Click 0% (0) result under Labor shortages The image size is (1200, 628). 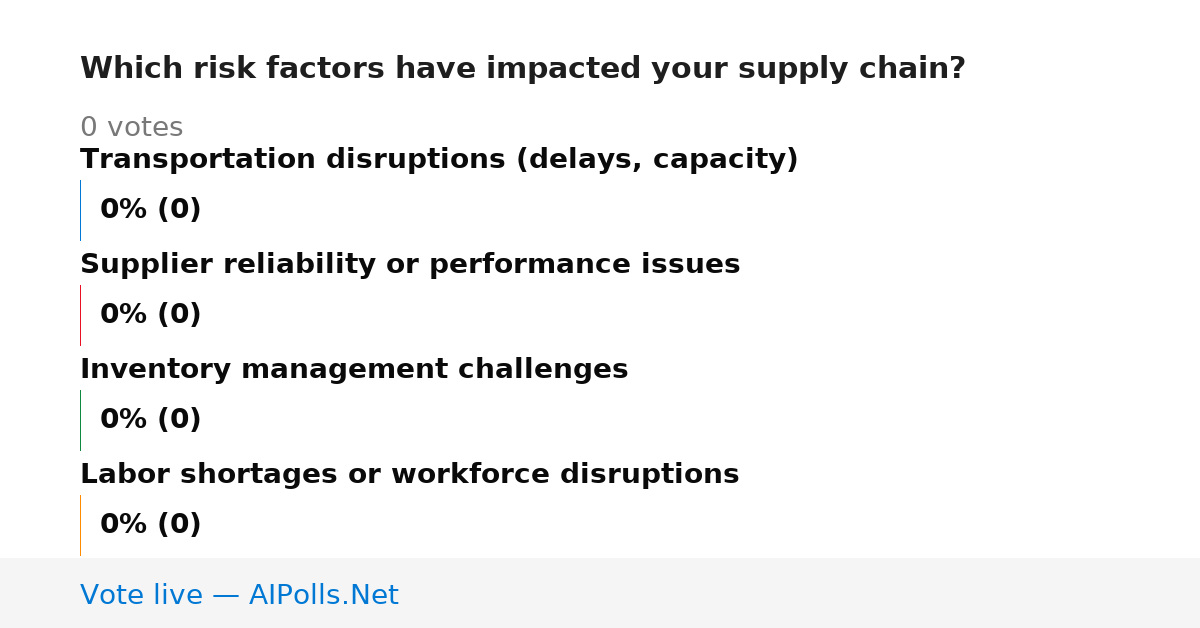(x=151, y=525)
